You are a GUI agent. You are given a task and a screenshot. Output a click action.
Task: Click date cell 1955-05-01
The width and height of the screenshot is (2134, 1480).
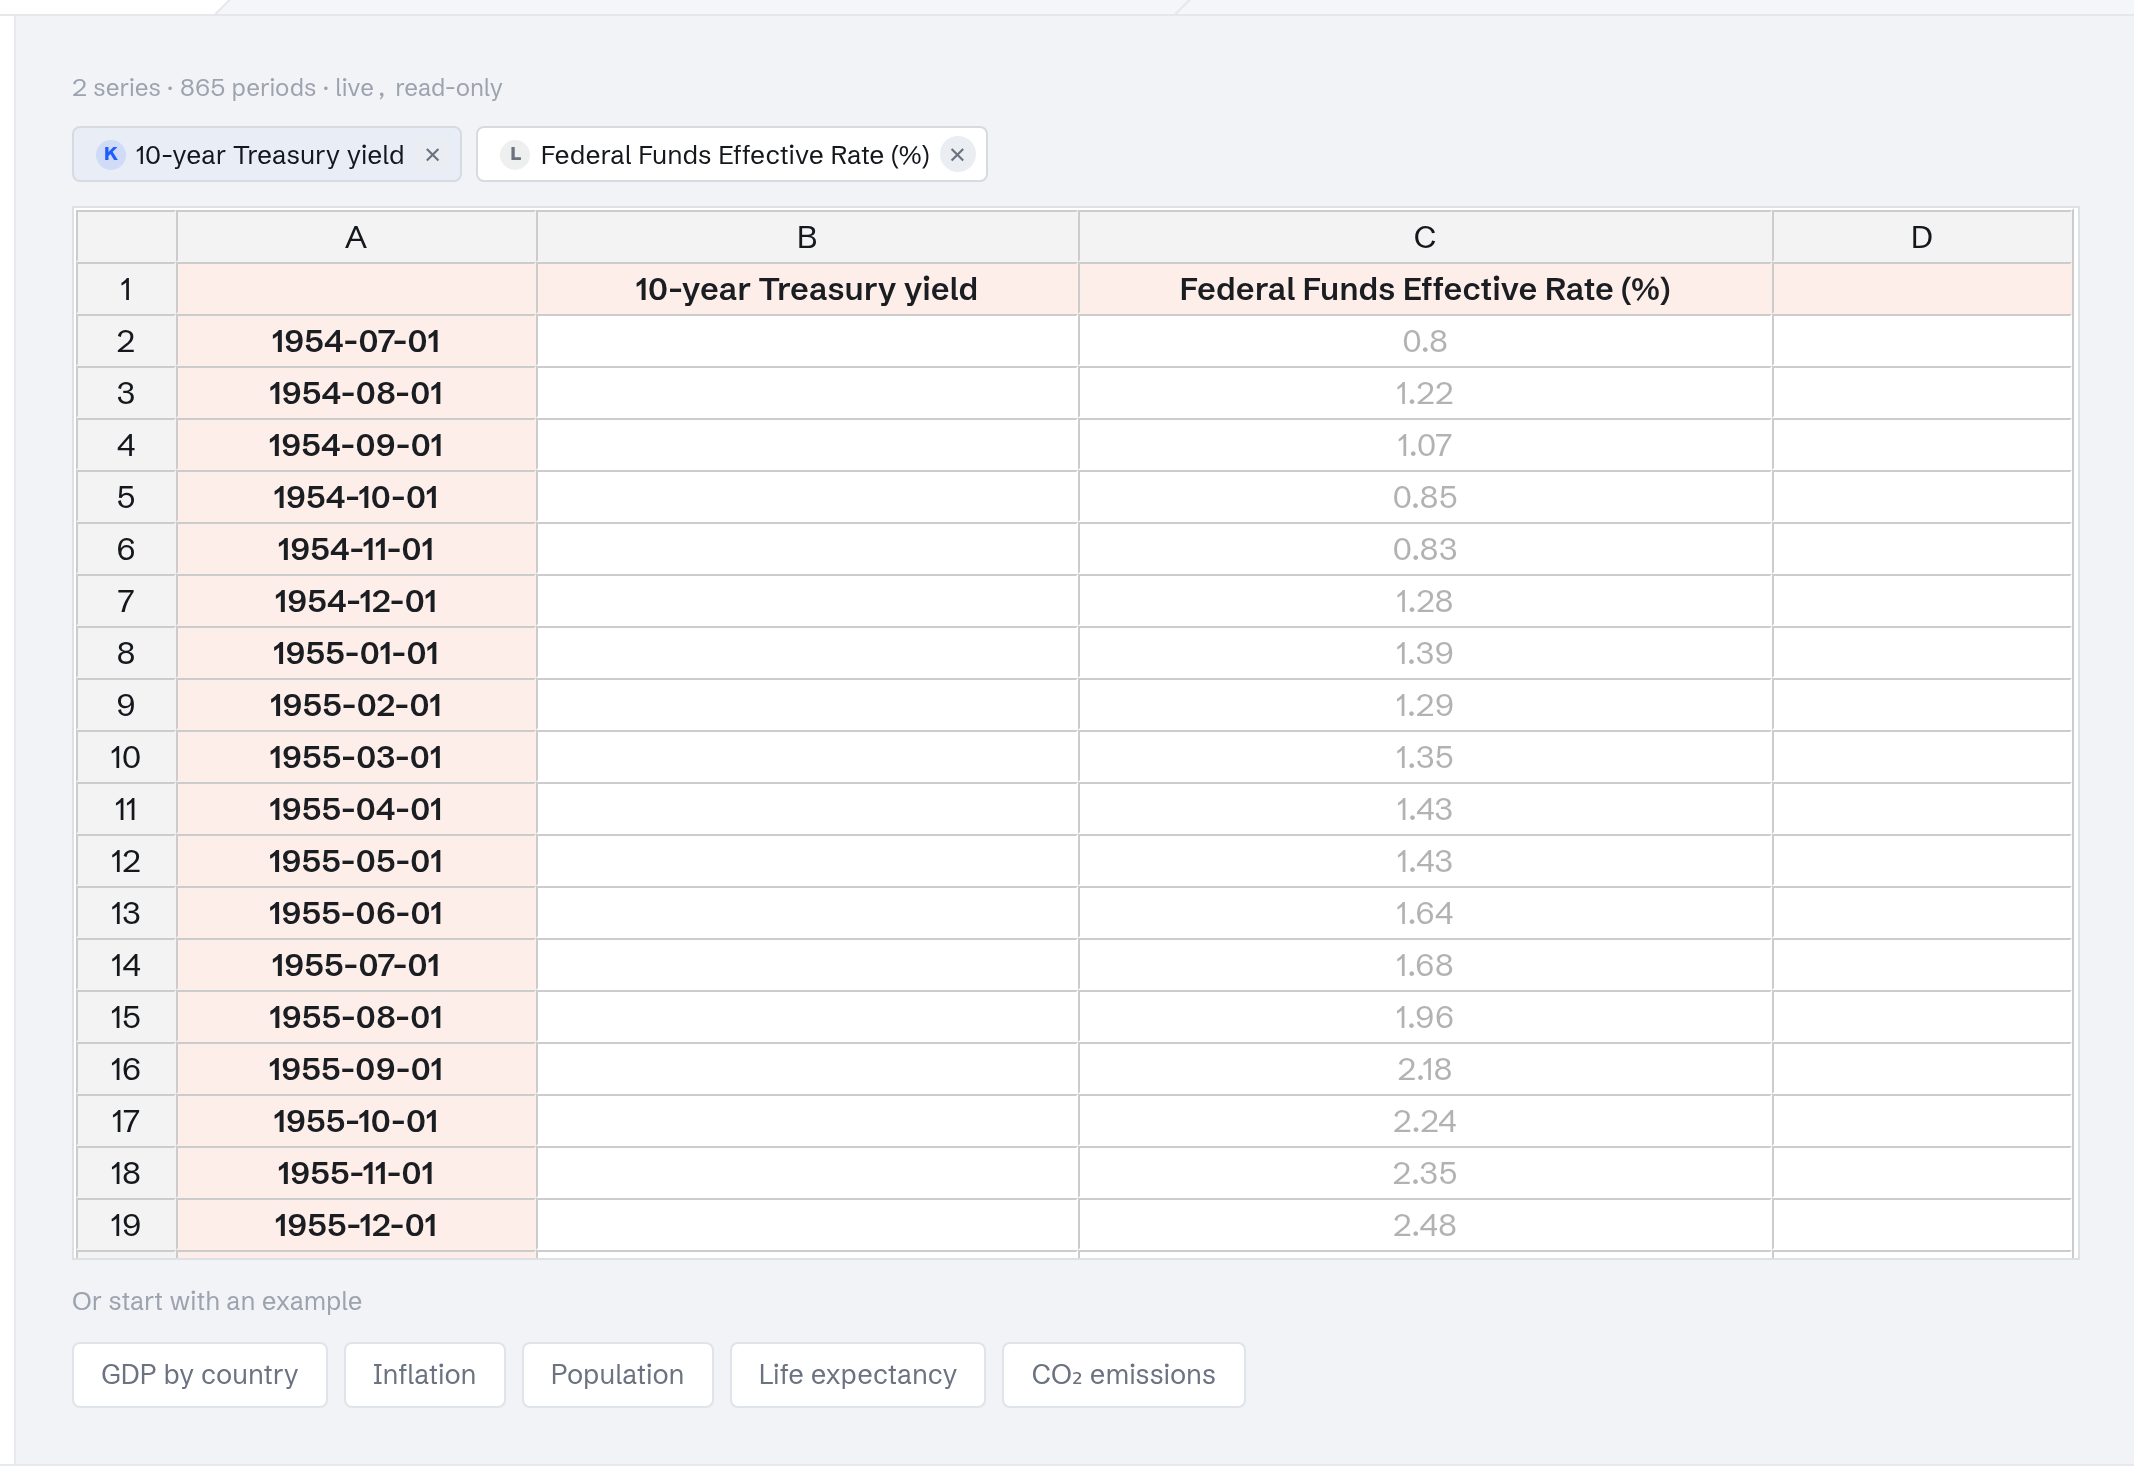[356, 862]
